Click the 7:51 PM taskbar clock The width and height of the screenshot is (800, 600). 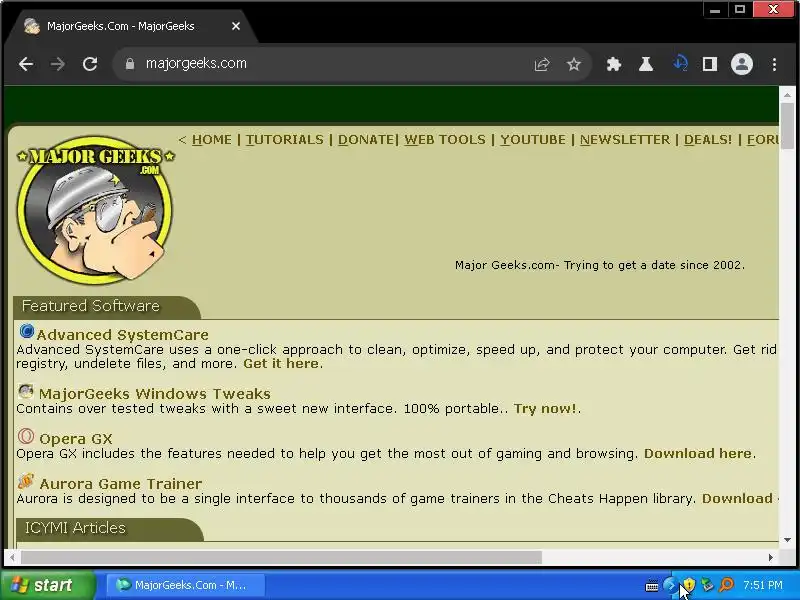point(763,585)
